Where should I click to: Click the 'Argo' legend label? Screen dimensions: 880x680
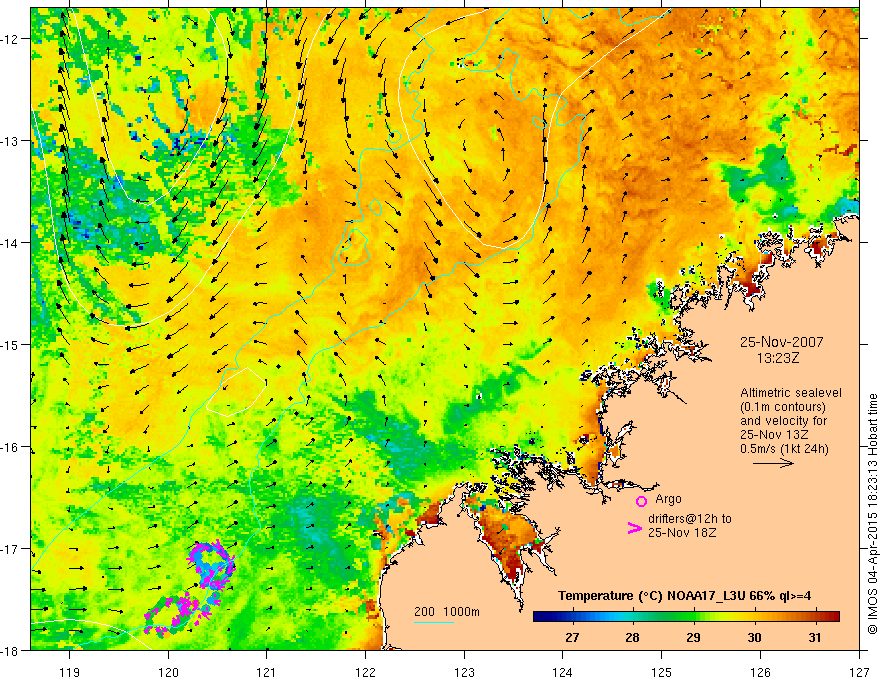[668, 499]
